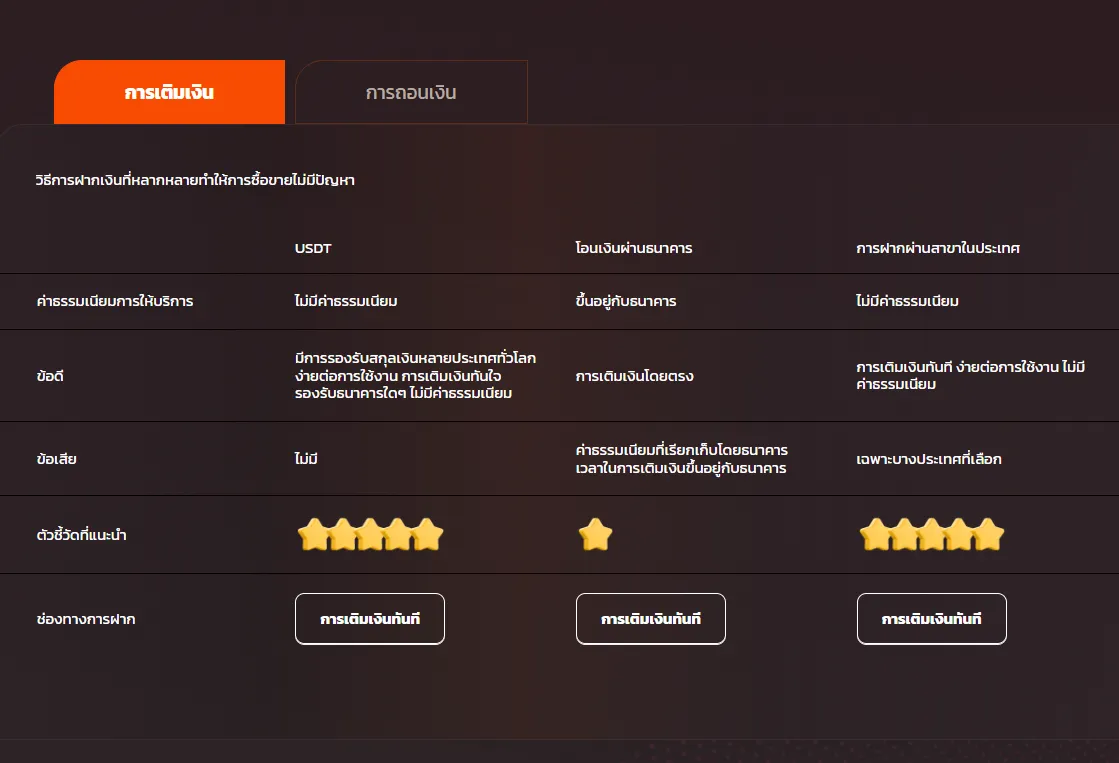Click the single star for bank transfer
Screen dimensions: 1119x763
point(595,535)
